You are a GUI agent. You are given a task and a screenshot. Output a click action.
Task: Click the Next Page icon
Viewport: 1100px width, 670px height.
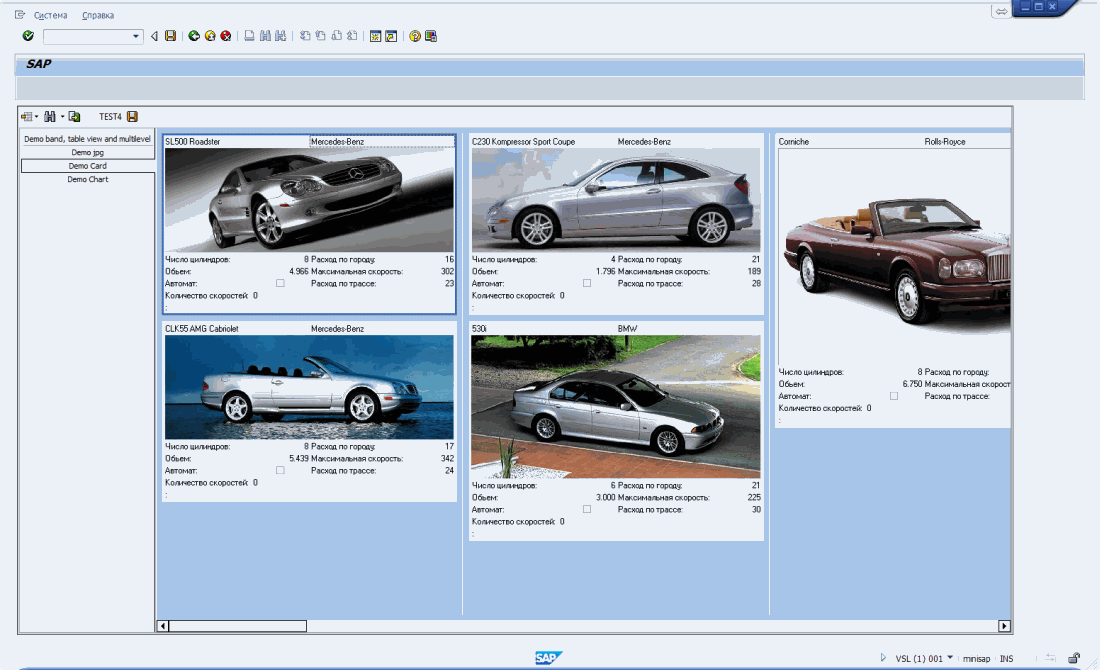pyautogui.click(x=337, y=36)
